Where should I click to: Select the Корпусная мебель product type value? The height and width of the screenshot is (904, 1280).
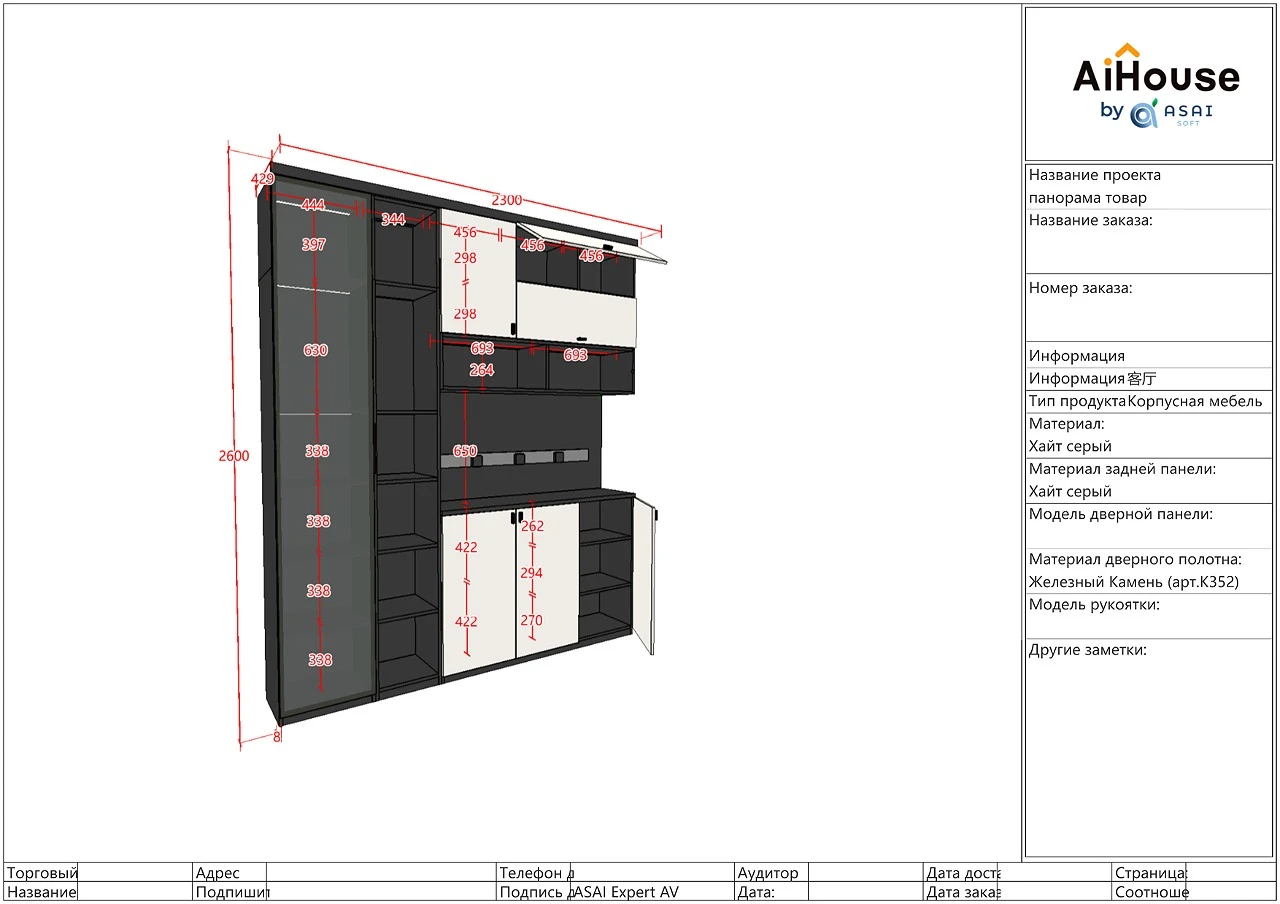tap(1195, 402)
